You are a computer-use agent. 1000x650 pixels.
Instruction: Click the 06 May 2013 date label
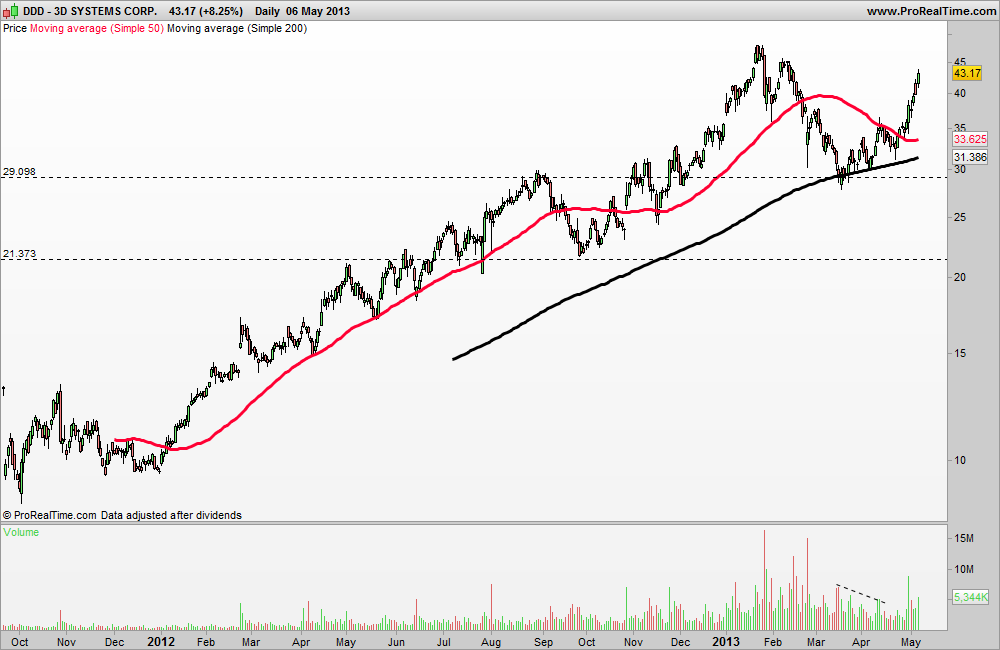click(318, 11)
